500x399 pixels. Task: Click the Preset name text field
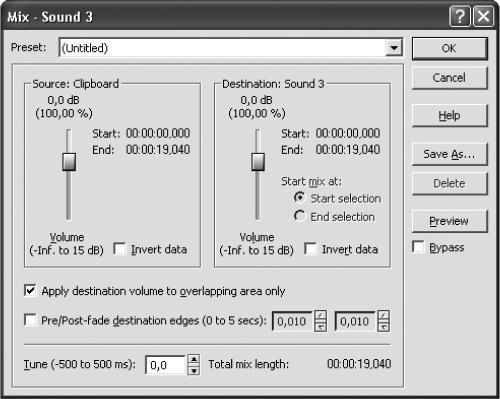tap(222, 48)
